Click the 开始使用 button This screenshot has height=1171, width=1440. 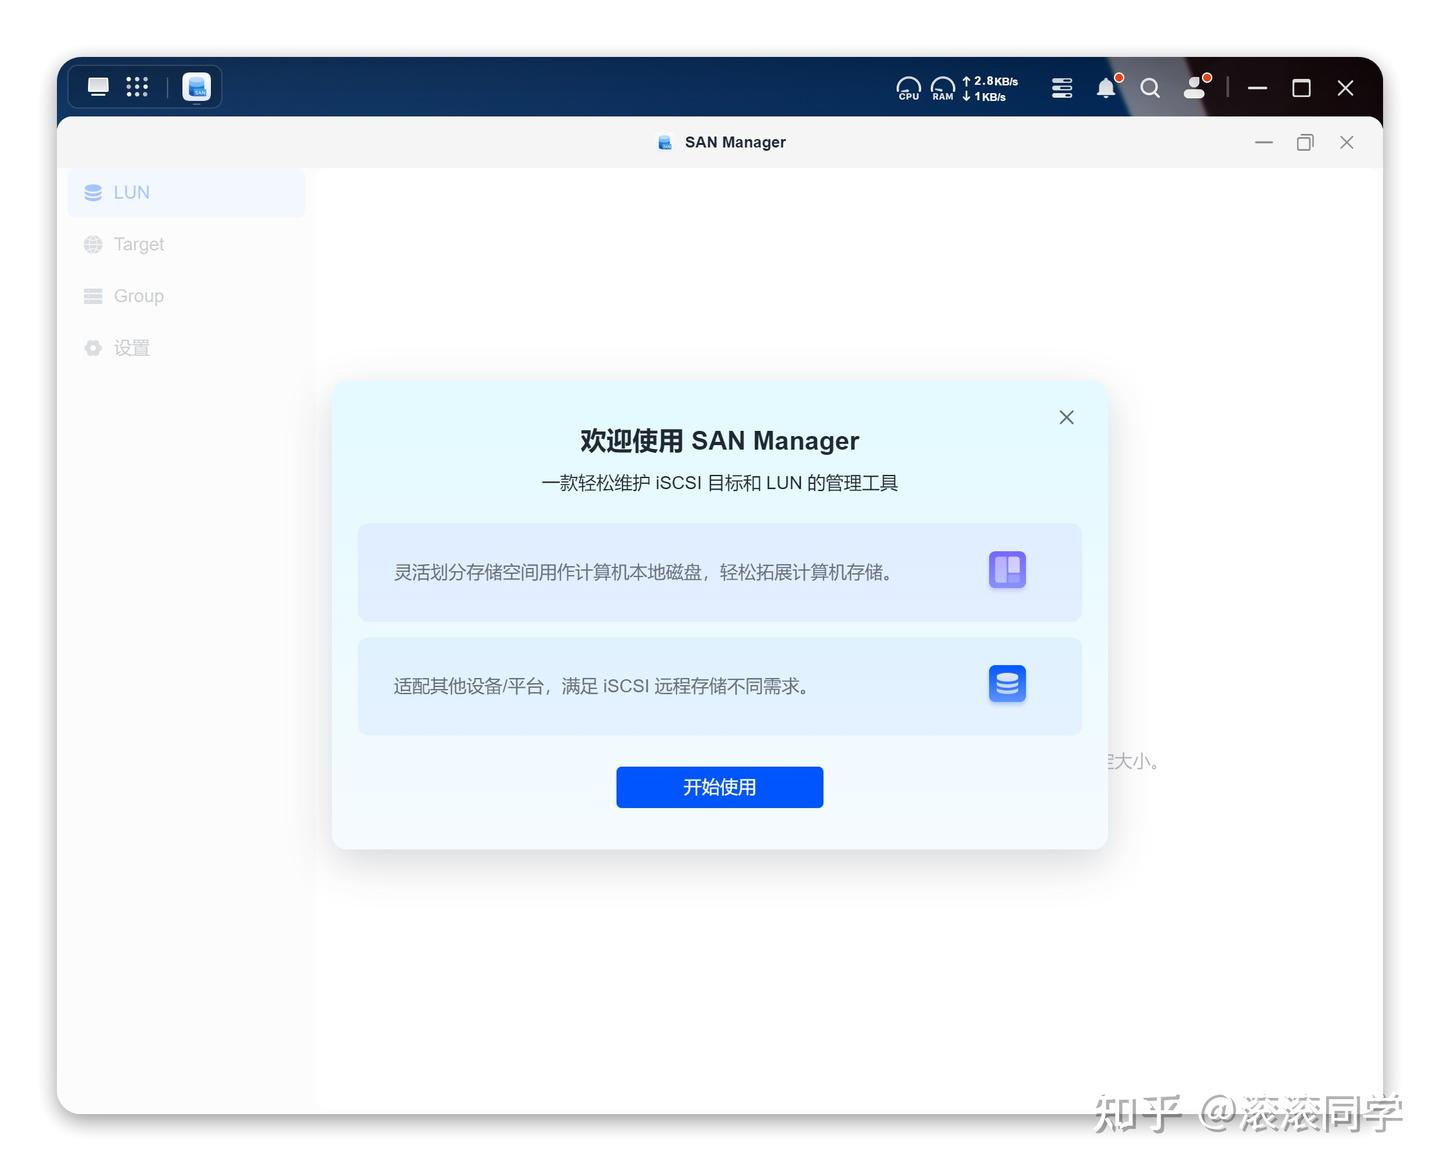(x=720, y=787)
